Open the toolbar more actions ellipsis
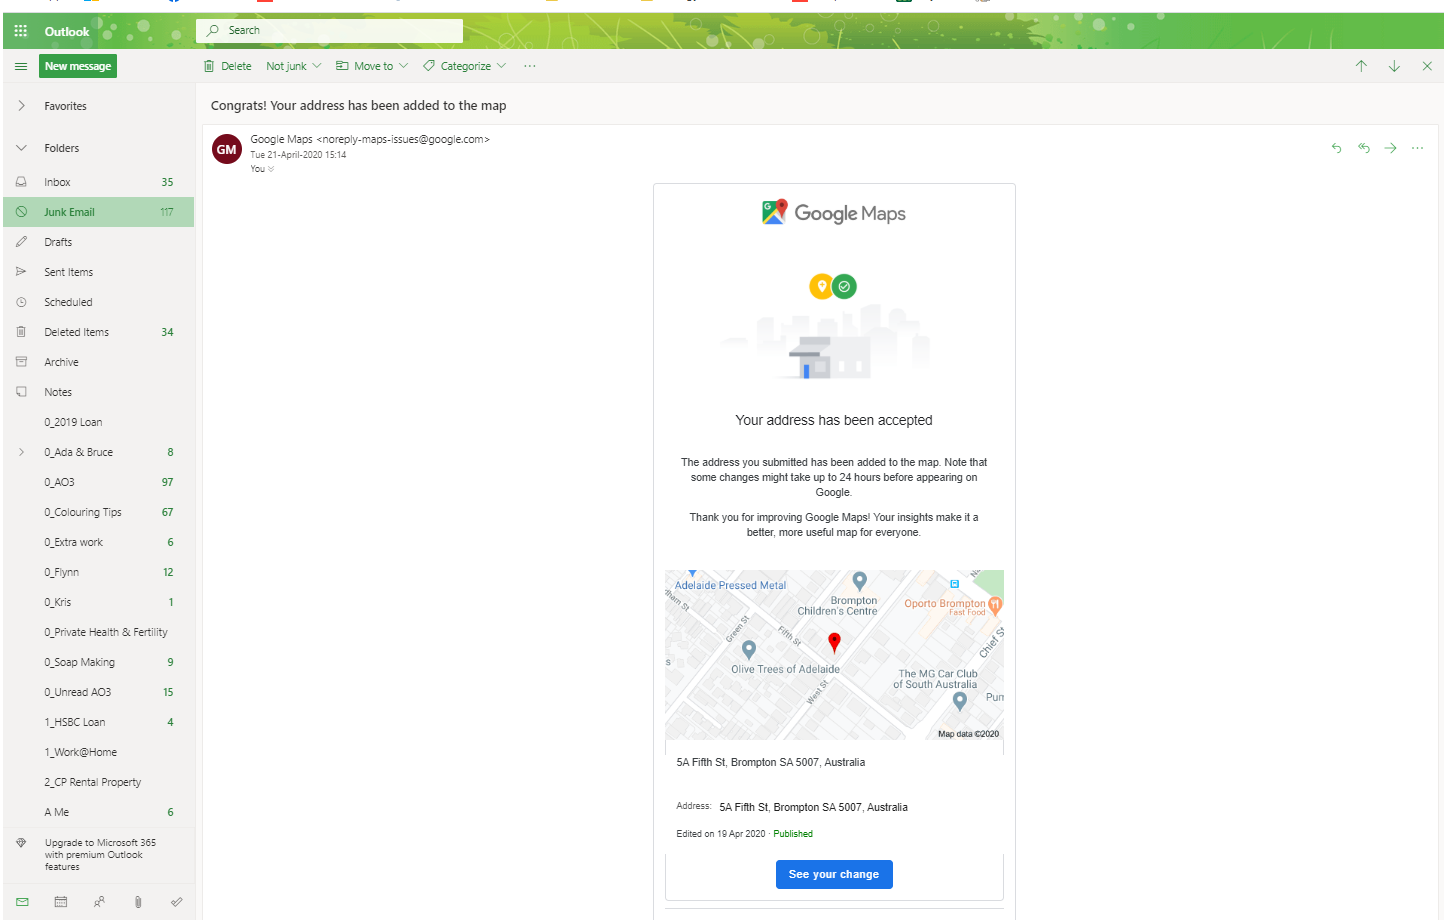 point(530,66)
